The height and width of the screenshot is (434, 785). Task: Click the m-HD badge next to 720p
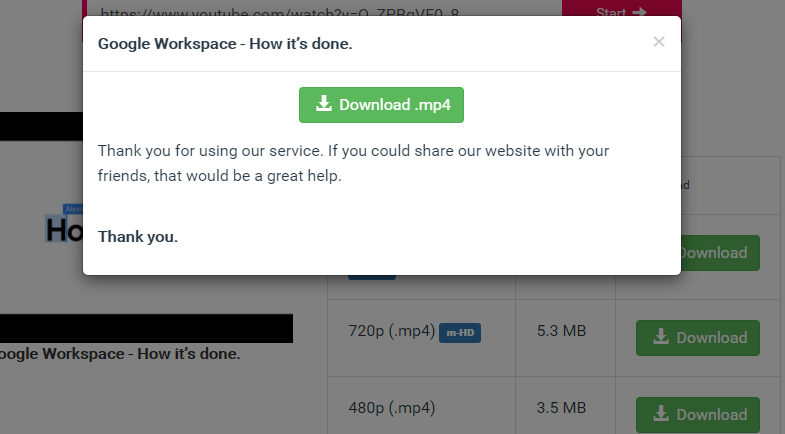point(460,333)
